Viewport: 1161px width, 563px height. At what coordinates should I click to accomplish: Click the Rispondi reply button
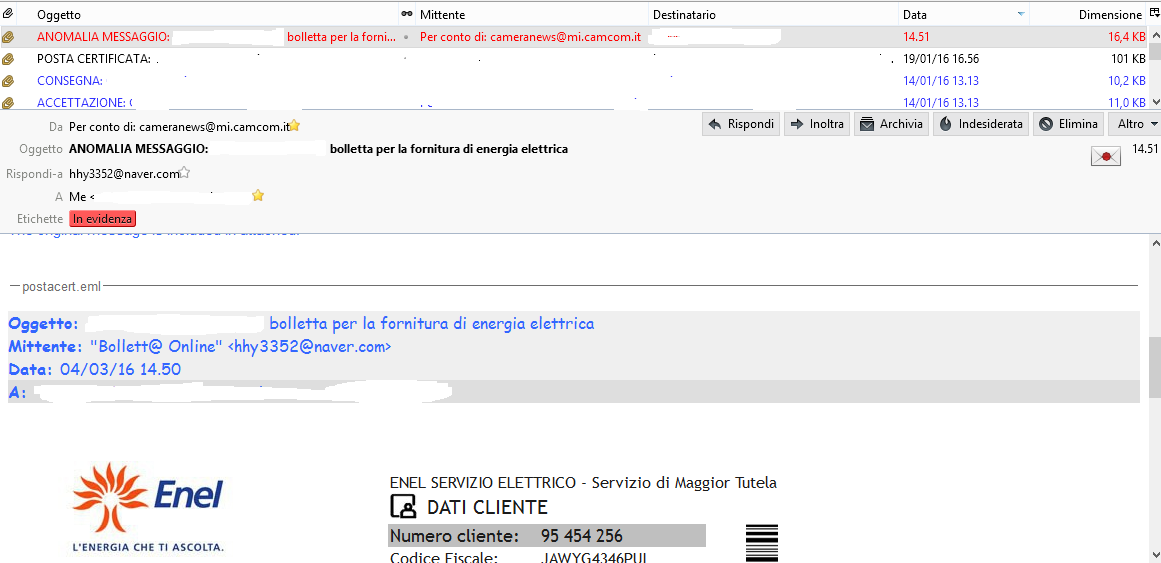tap(741, 124)
